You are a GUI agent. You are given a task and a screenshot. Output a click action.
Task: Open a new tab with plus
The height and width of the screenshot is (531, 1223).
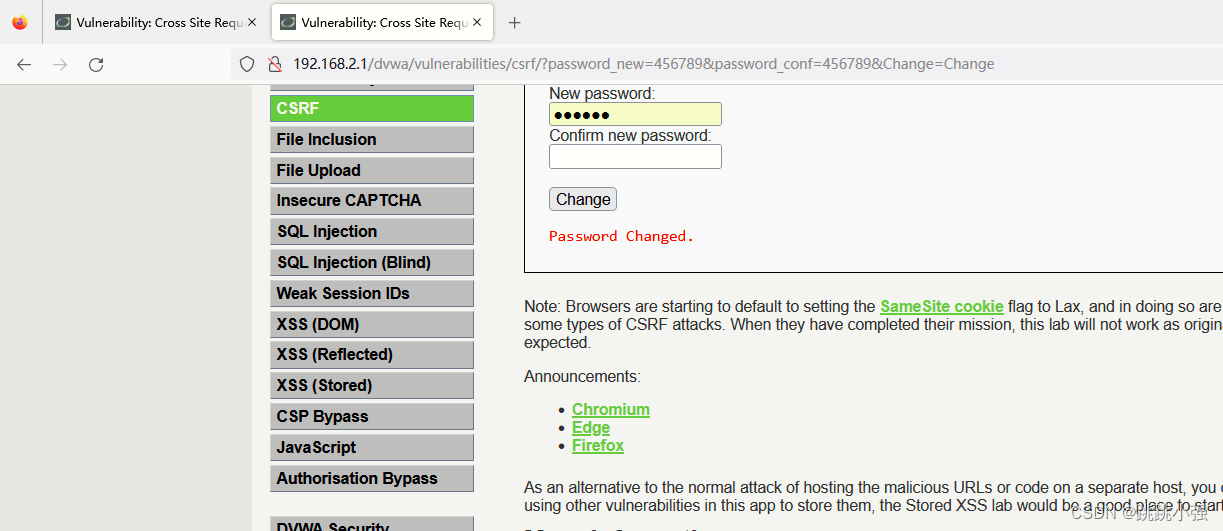[514, 22]
